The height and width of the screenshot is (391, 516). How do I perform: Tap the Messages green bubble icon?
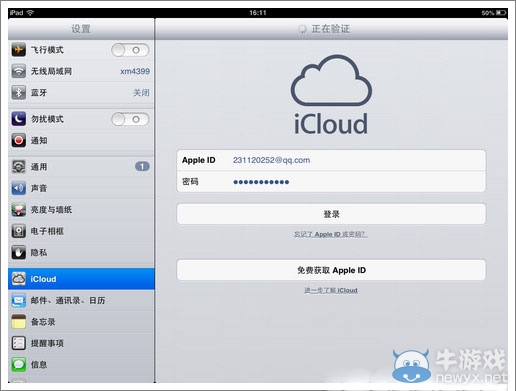(19, 364)
